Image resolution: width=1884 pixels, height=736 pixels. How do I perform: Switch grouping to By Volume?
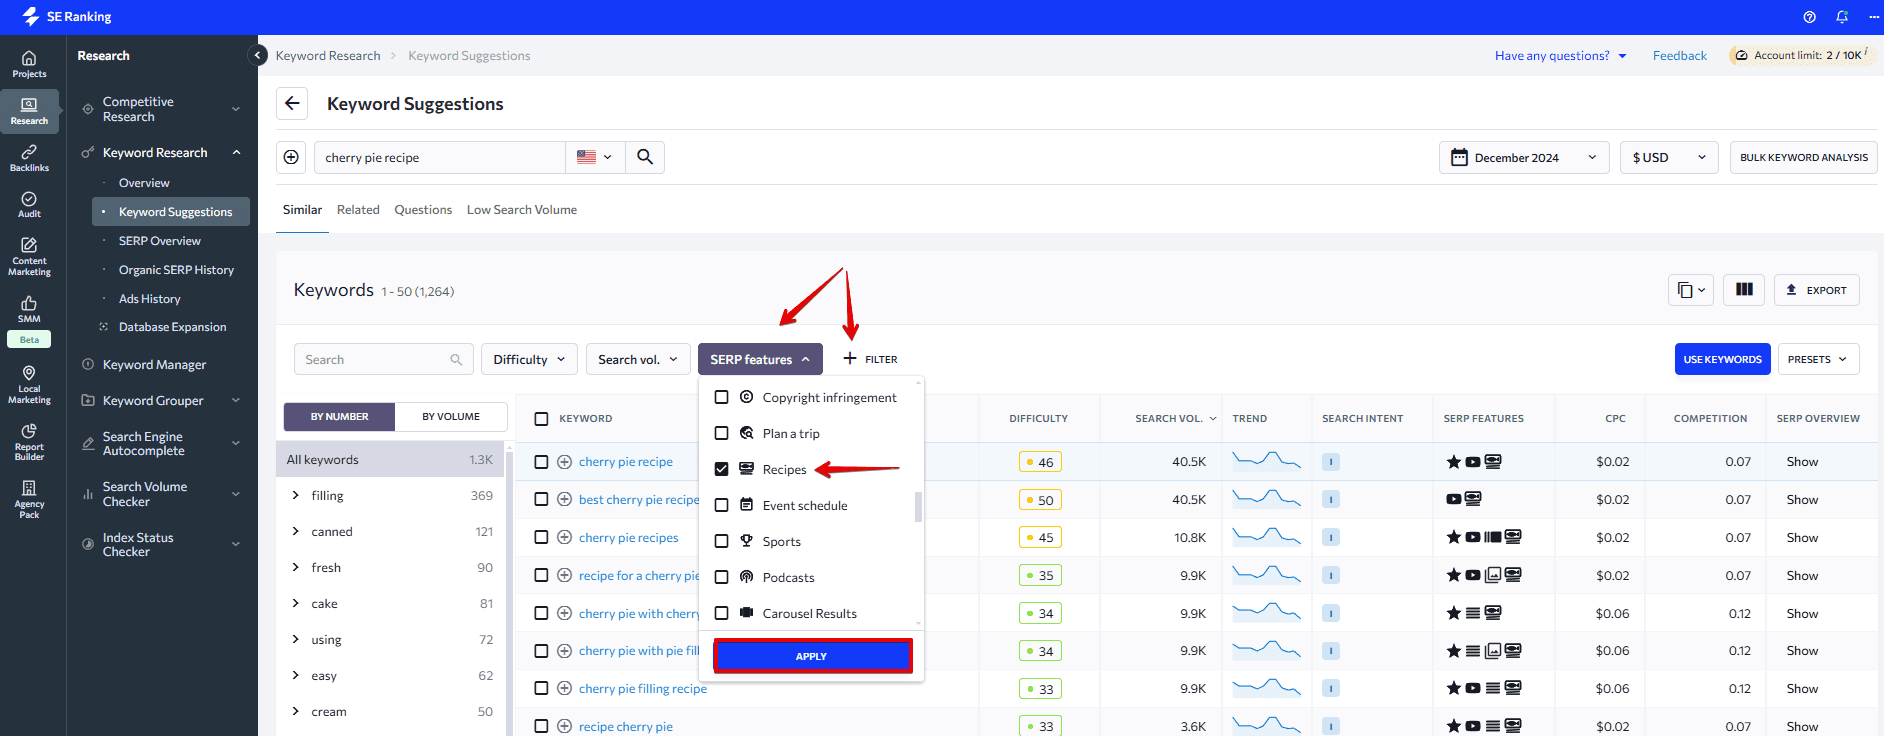coord(451,417)
